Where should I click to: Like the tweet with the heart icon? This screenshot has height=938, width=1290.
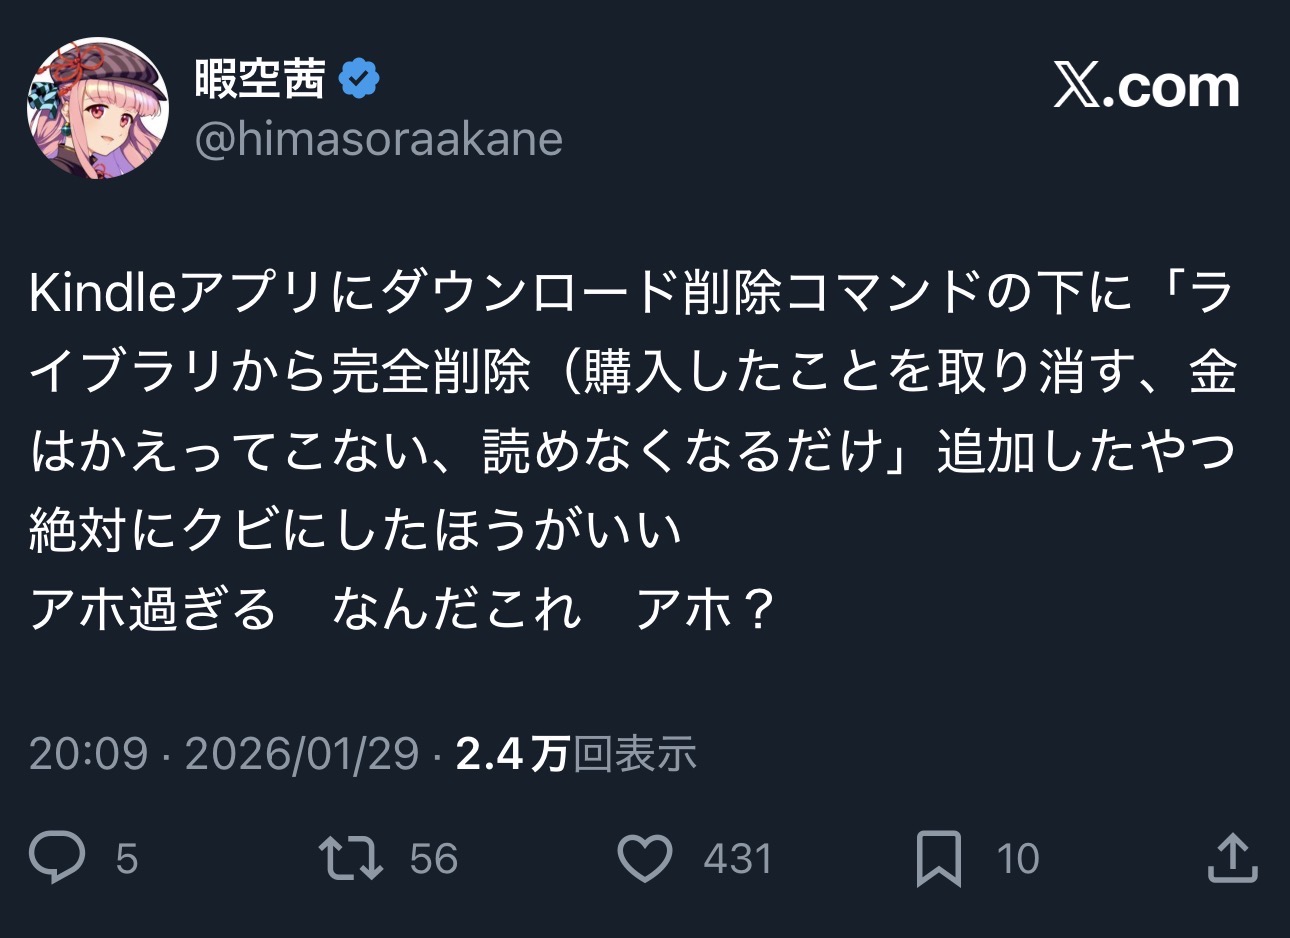(x=644, y=858)
